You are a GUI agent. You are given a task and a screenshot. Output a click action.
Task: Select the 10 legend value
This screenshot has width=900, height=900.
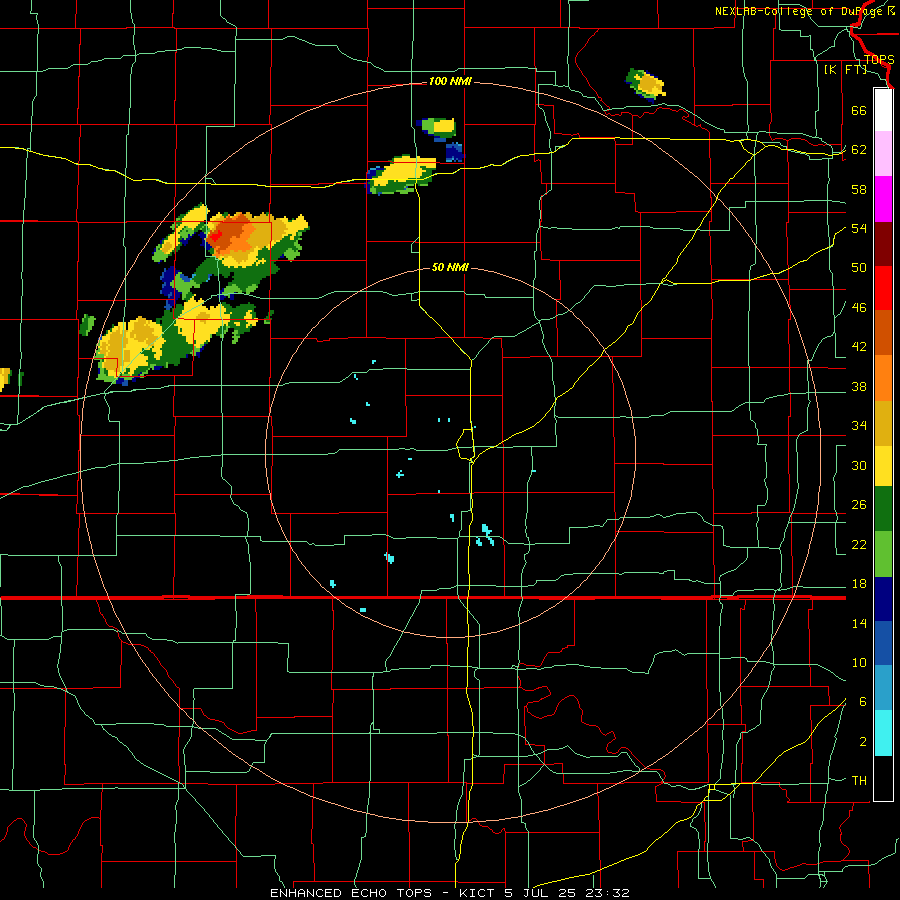click(x=859, y=662)
